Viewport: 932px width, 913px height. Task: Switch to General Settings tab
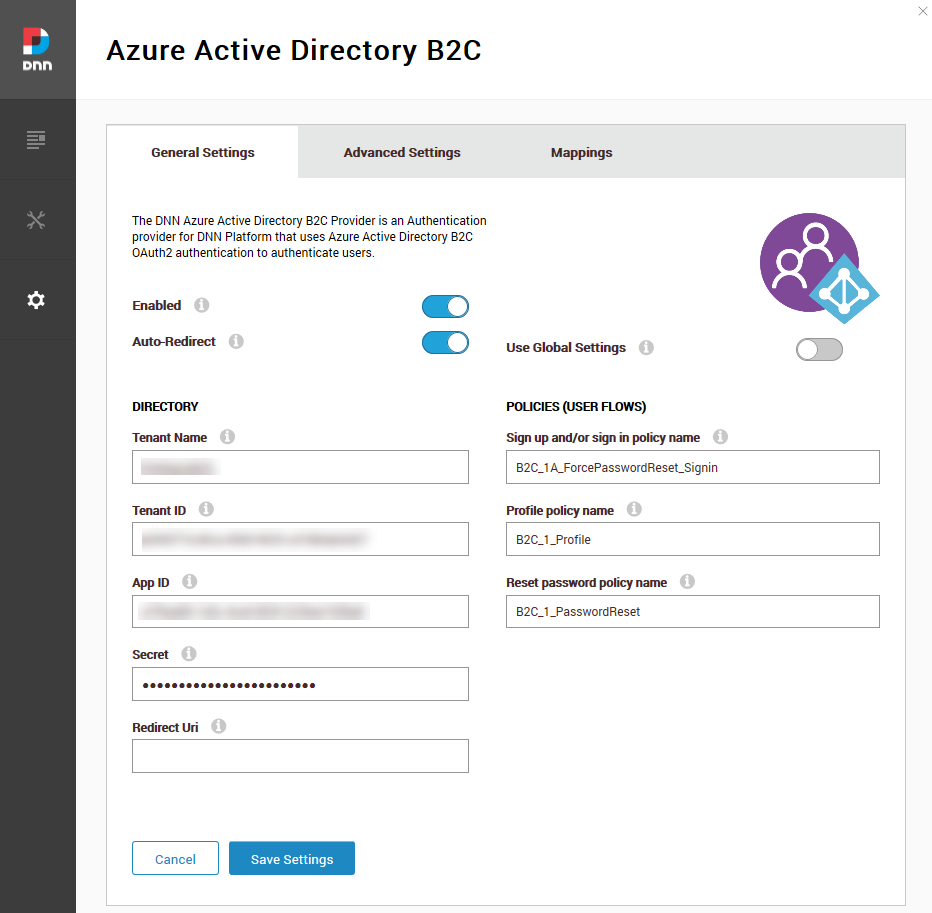coord(203,152)
